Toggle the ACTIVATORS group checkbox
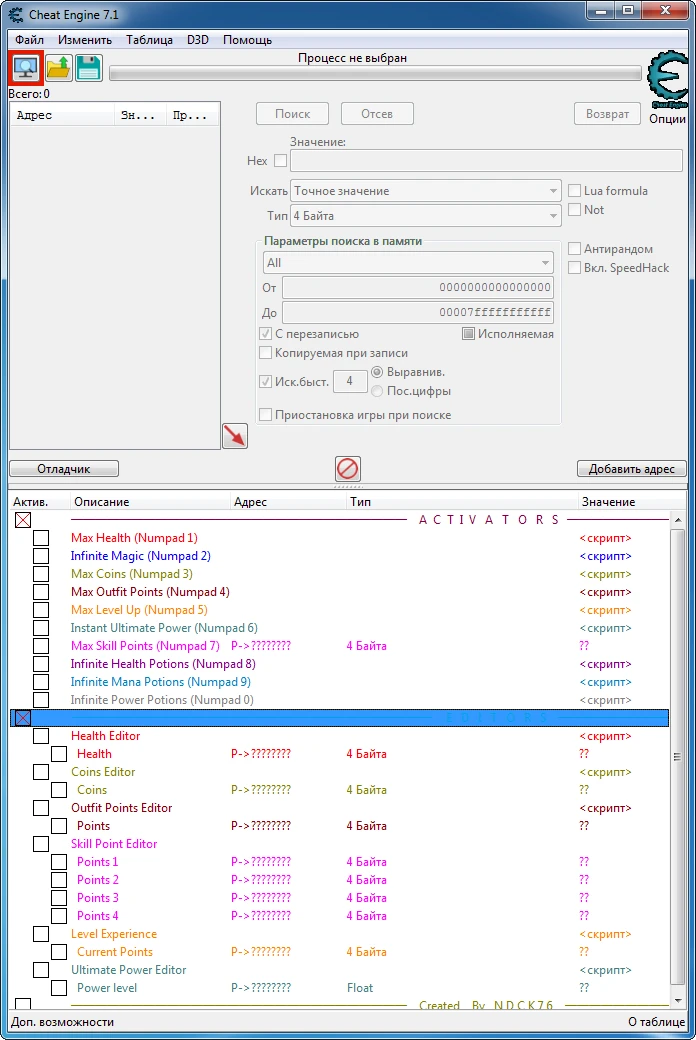Screen dimensions: 696x1040 point(23,520)
